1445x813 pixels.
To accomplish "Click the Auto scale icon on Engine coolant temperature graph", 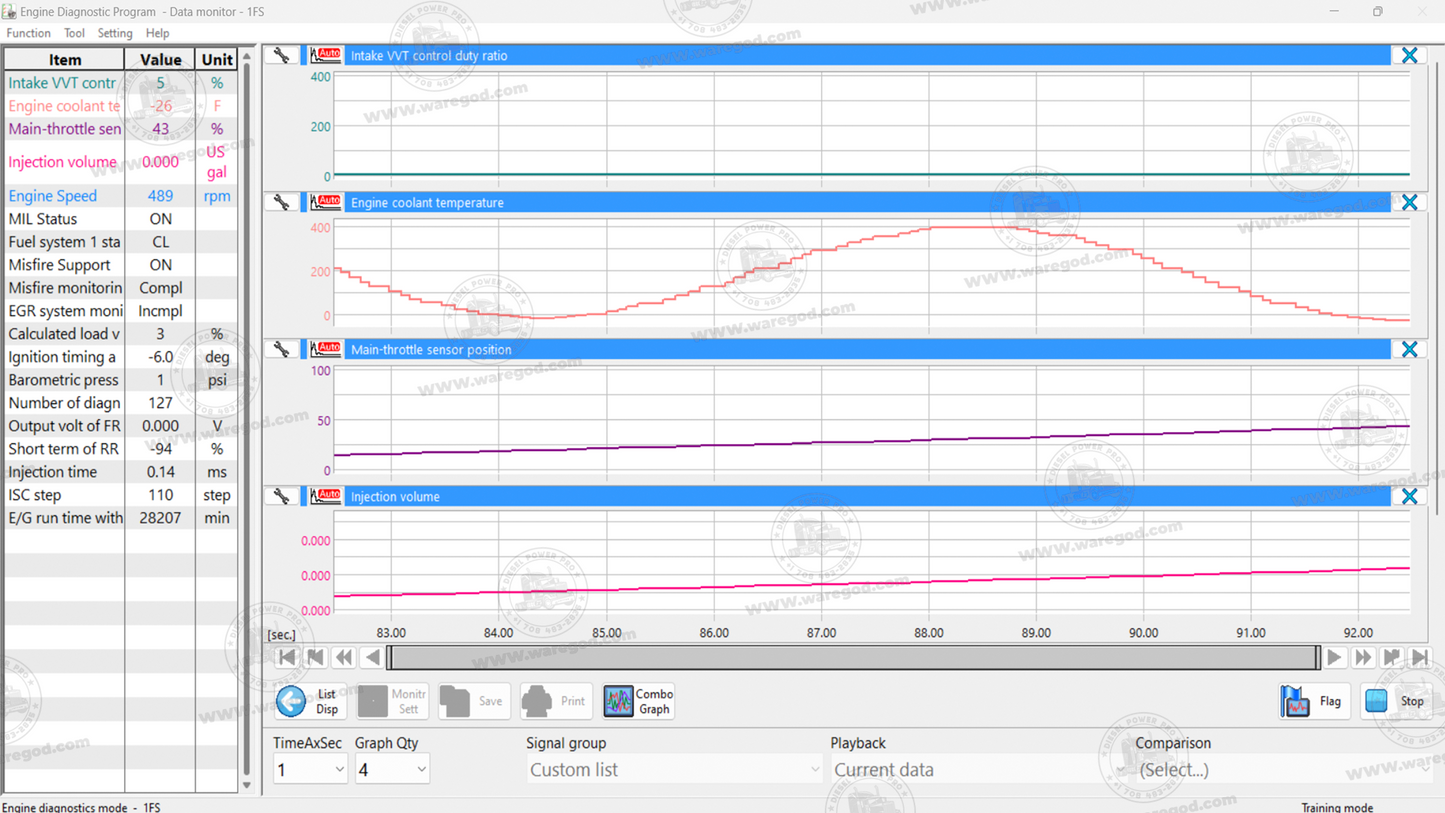I will (325, 201).
